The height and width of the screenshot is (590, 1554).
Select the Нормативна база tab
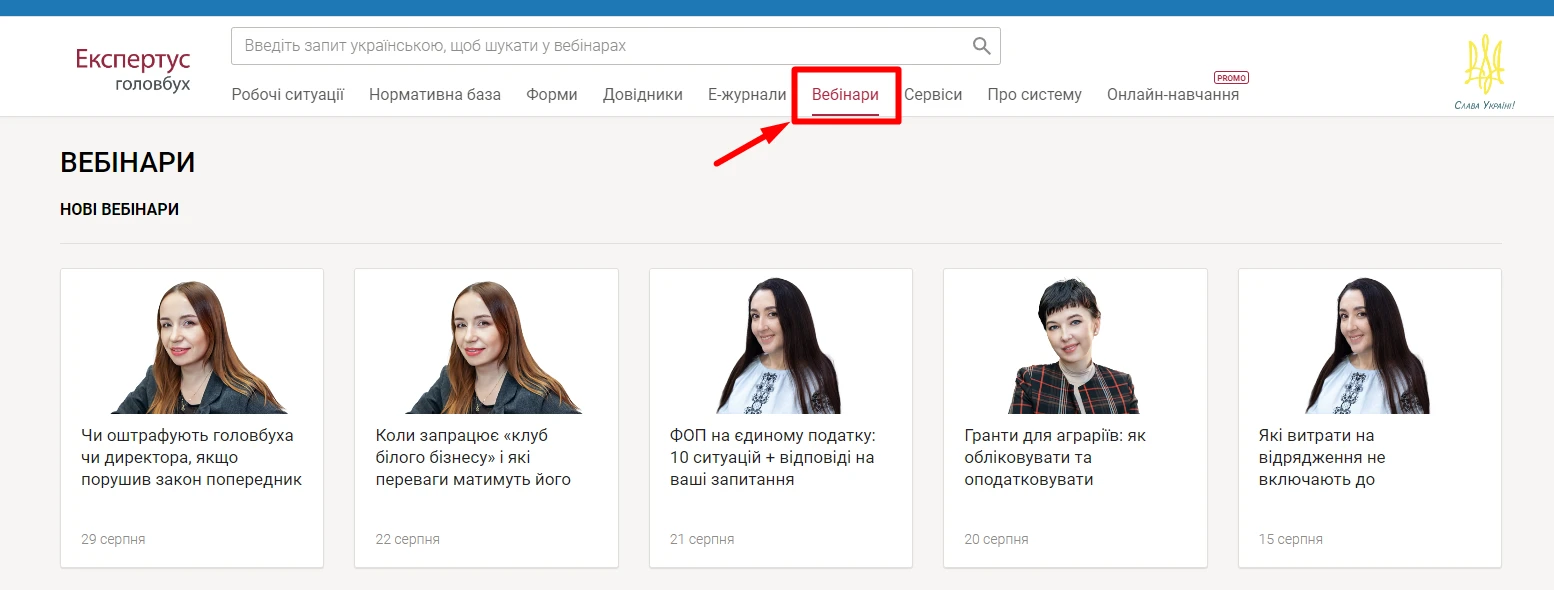click(x=435, y=94)
